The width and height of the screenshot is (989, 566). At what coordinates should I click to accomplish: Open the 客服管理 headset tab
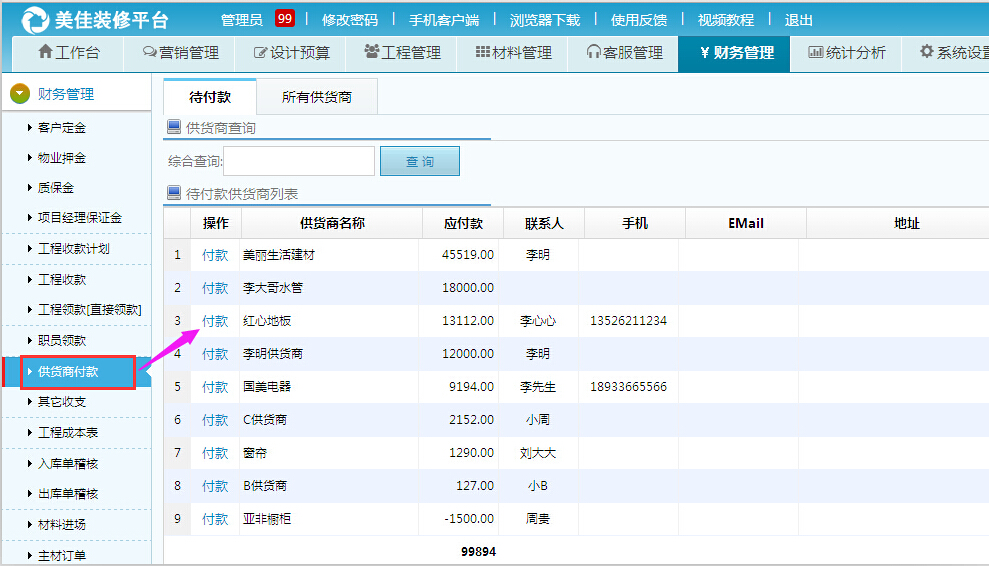click(x=624, y=53)
